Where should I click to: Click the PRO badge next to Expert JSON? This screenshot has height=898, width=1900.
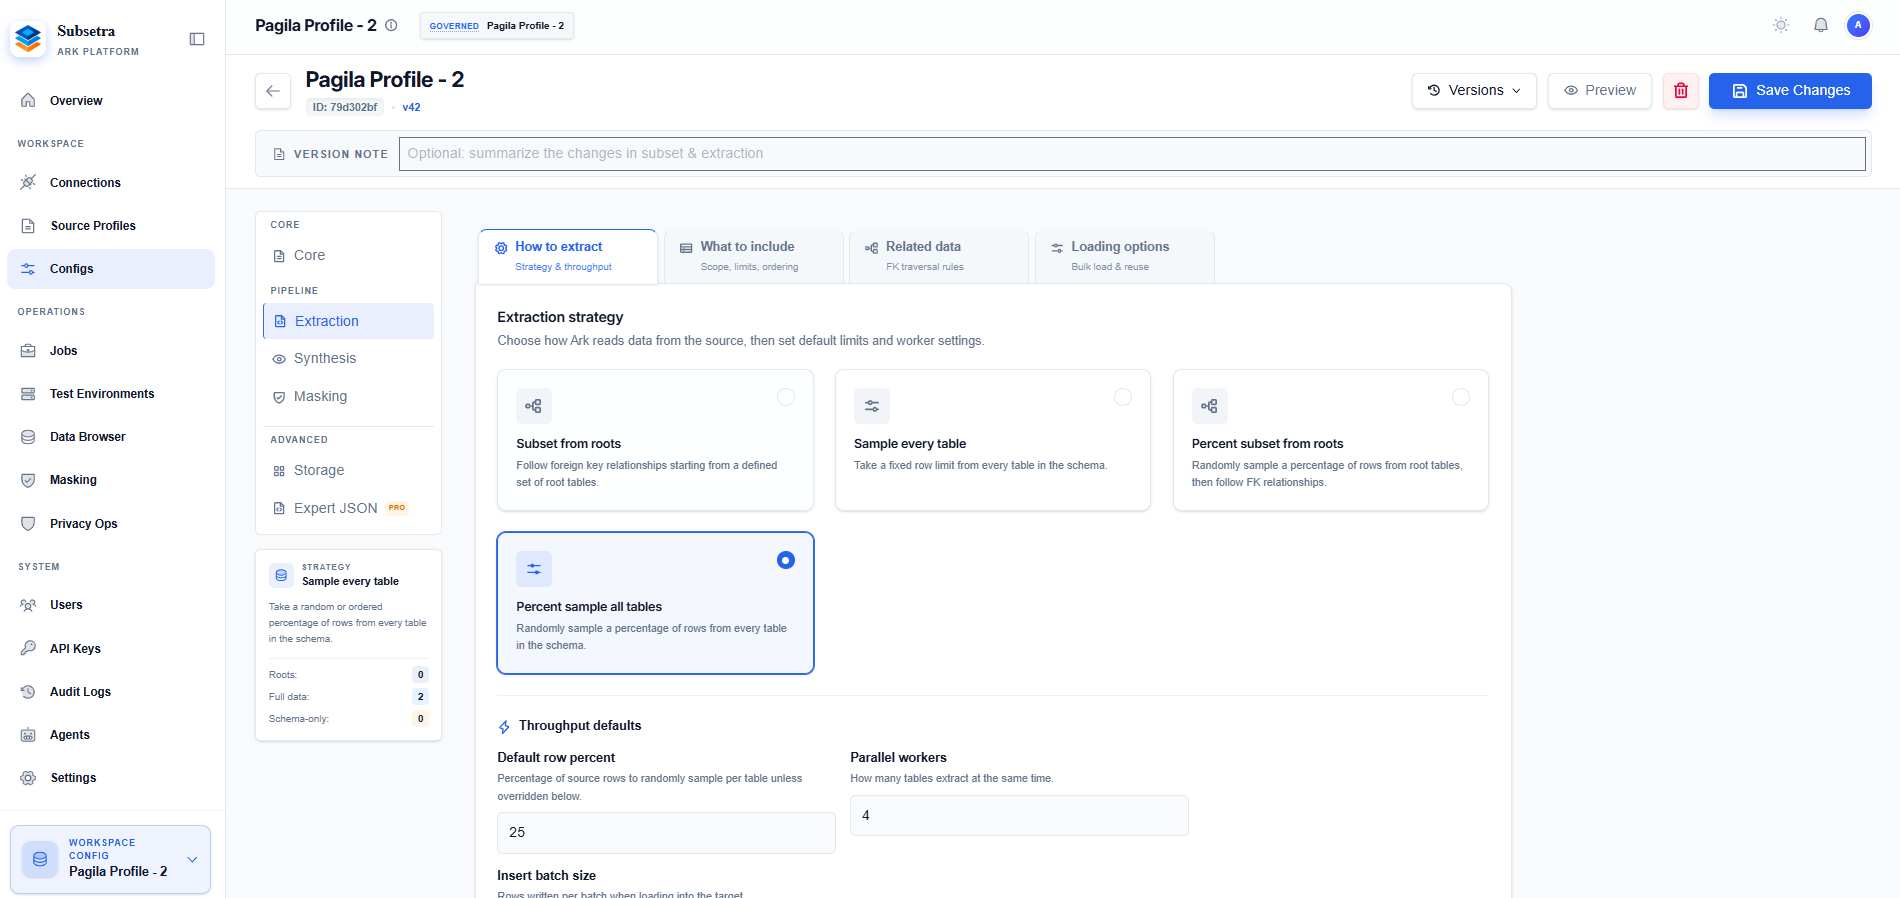[x=397, y=508]
